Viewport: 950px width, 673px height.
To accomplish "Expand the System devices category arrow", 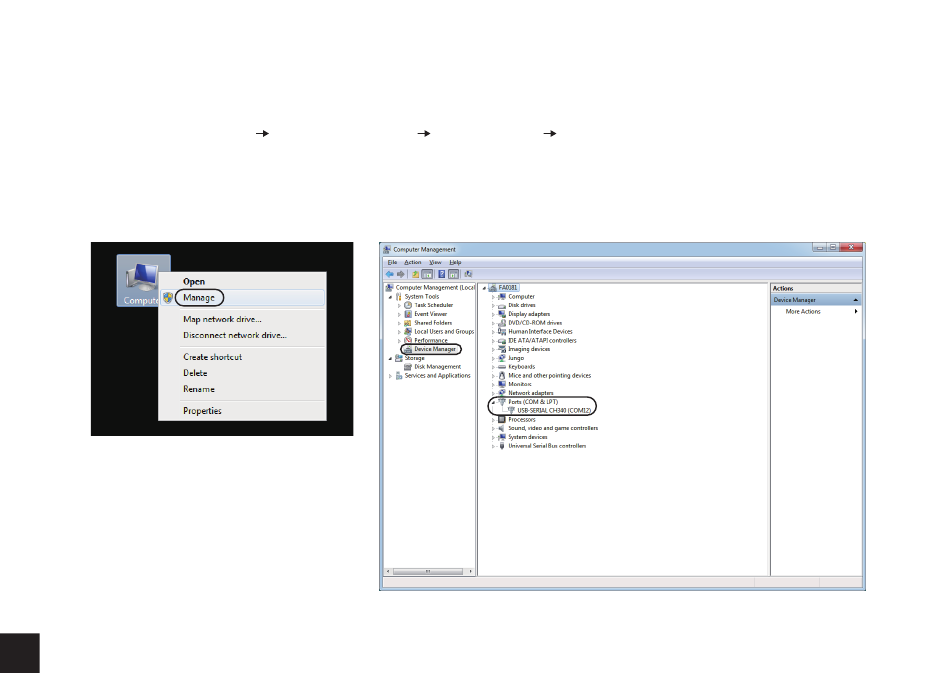I will (x=493, y=437).
